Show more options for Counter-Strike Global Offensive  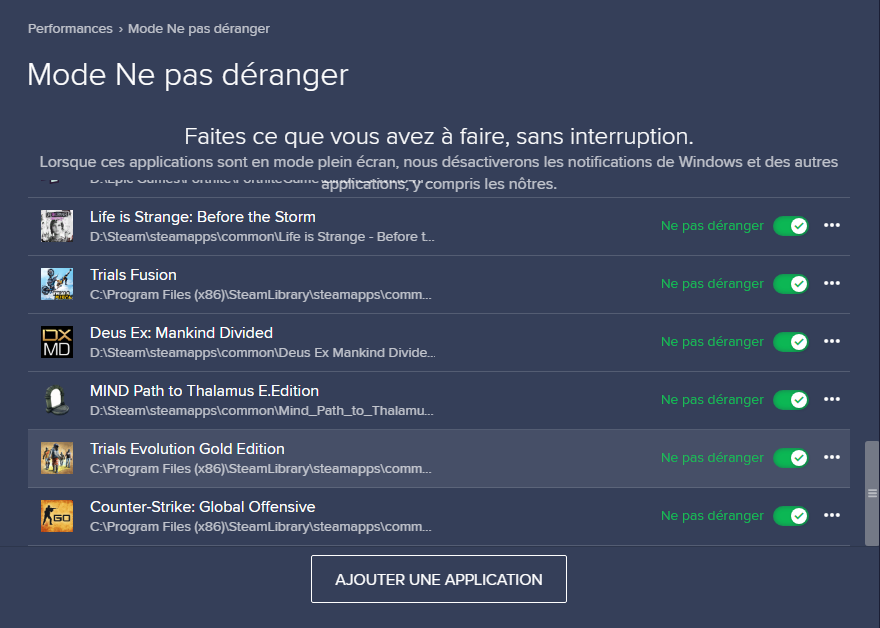(x=831, y=516)
